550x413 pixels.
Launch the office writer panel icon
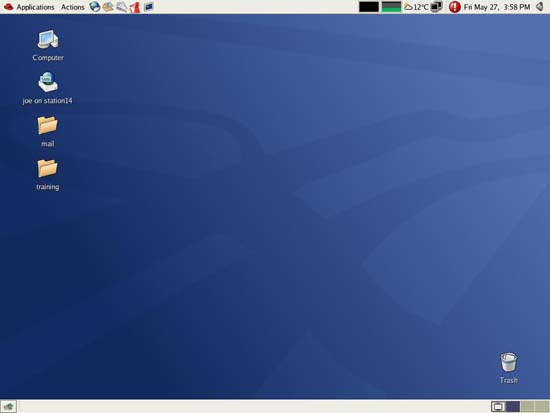pos(121,7)
